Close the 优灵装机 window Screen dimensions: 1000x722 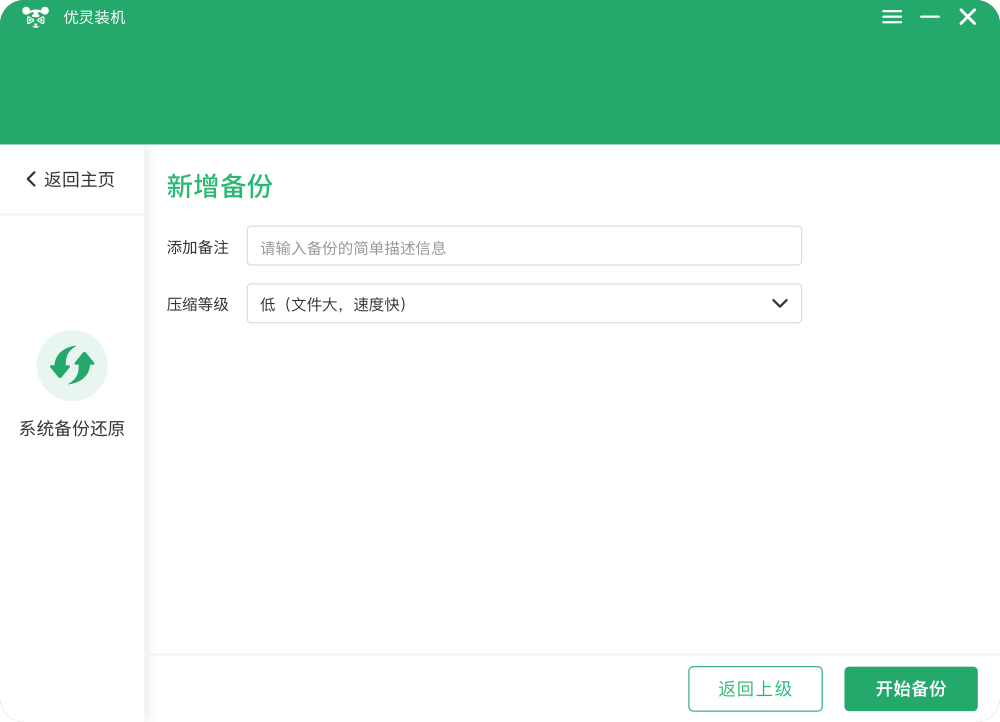click(967, 17)
